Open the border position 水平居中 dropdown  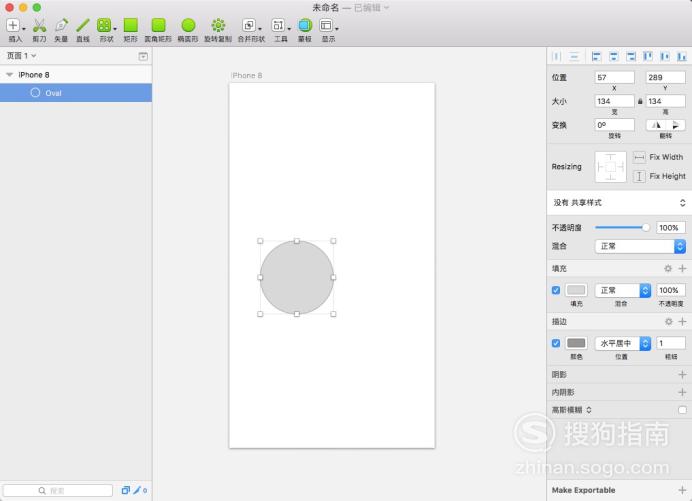click(623, 343)
